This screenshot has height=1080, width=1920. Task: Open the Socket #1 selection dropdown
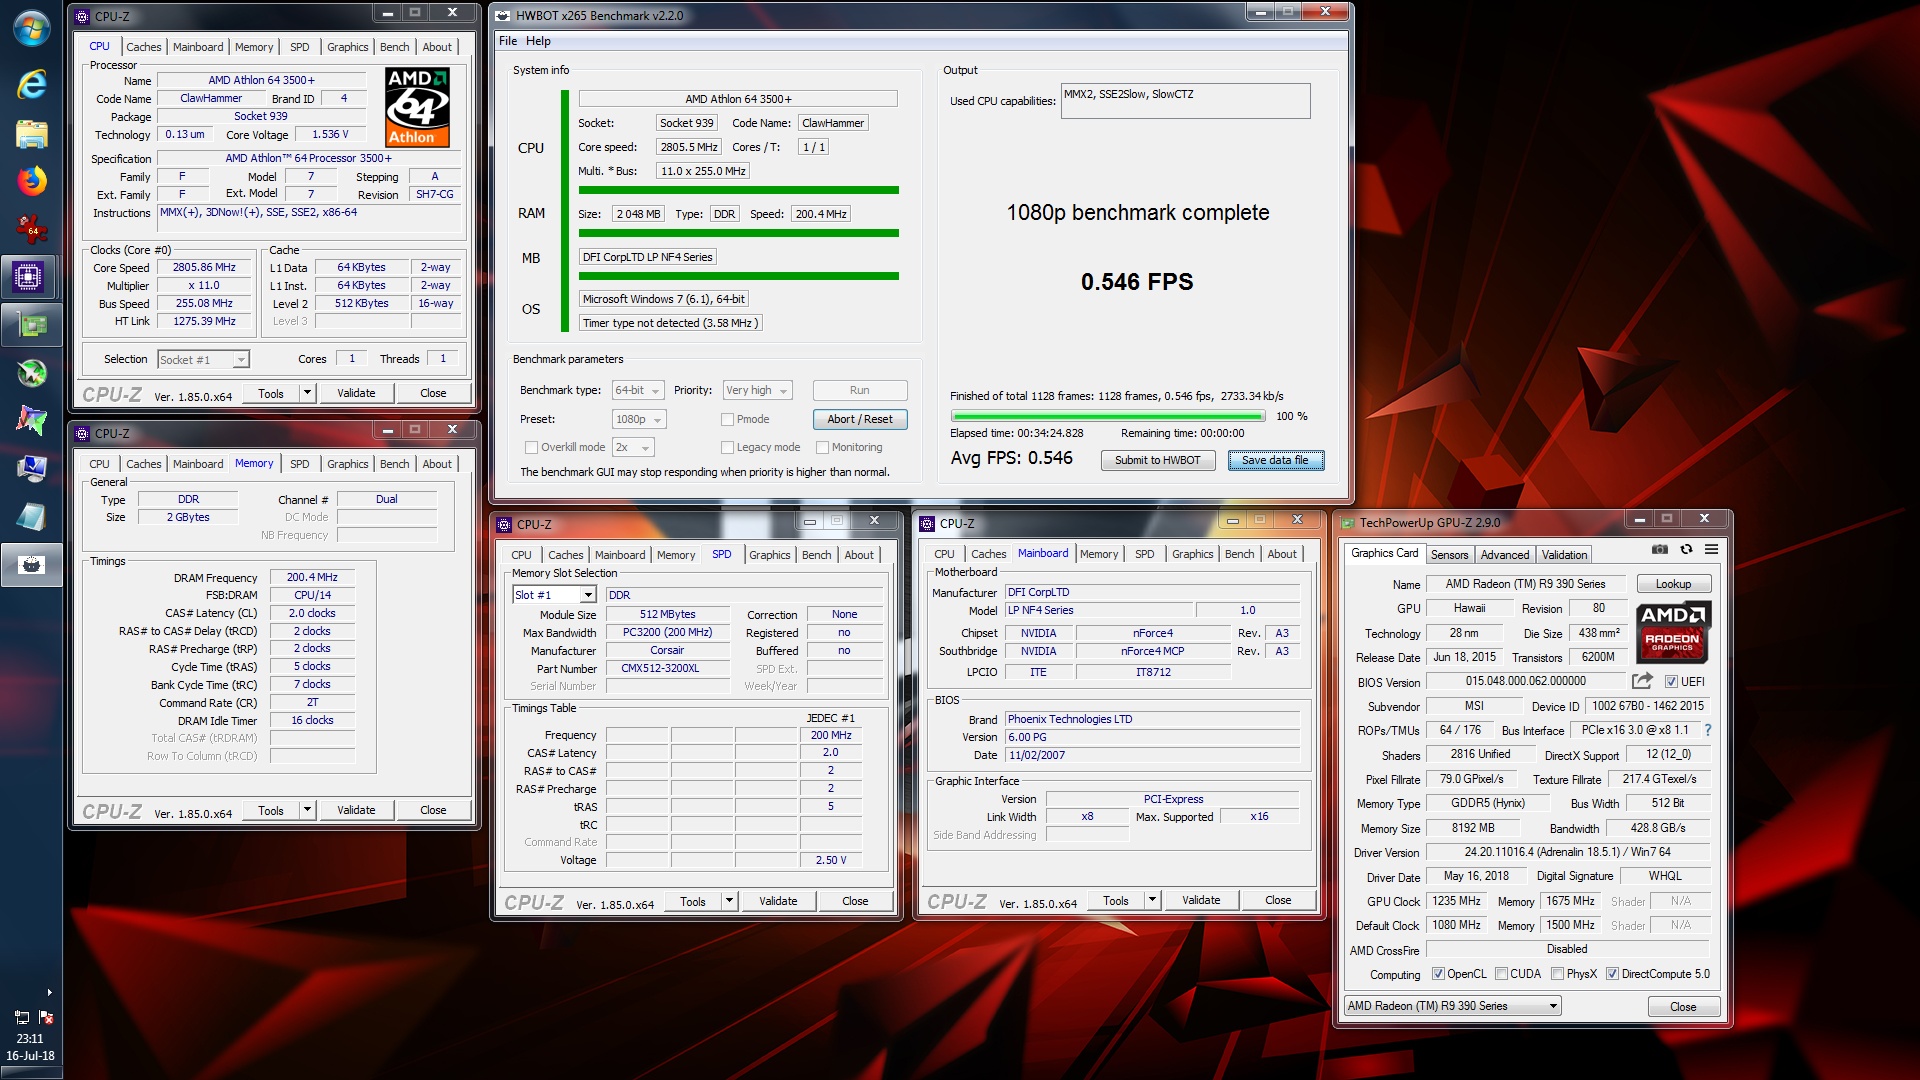pyautogui.click(x=203, y=359)
